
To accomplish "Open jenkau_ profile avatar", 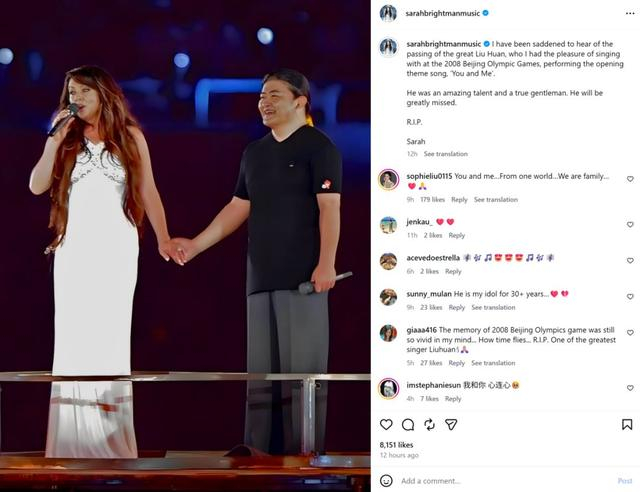I will click(388, 225).
